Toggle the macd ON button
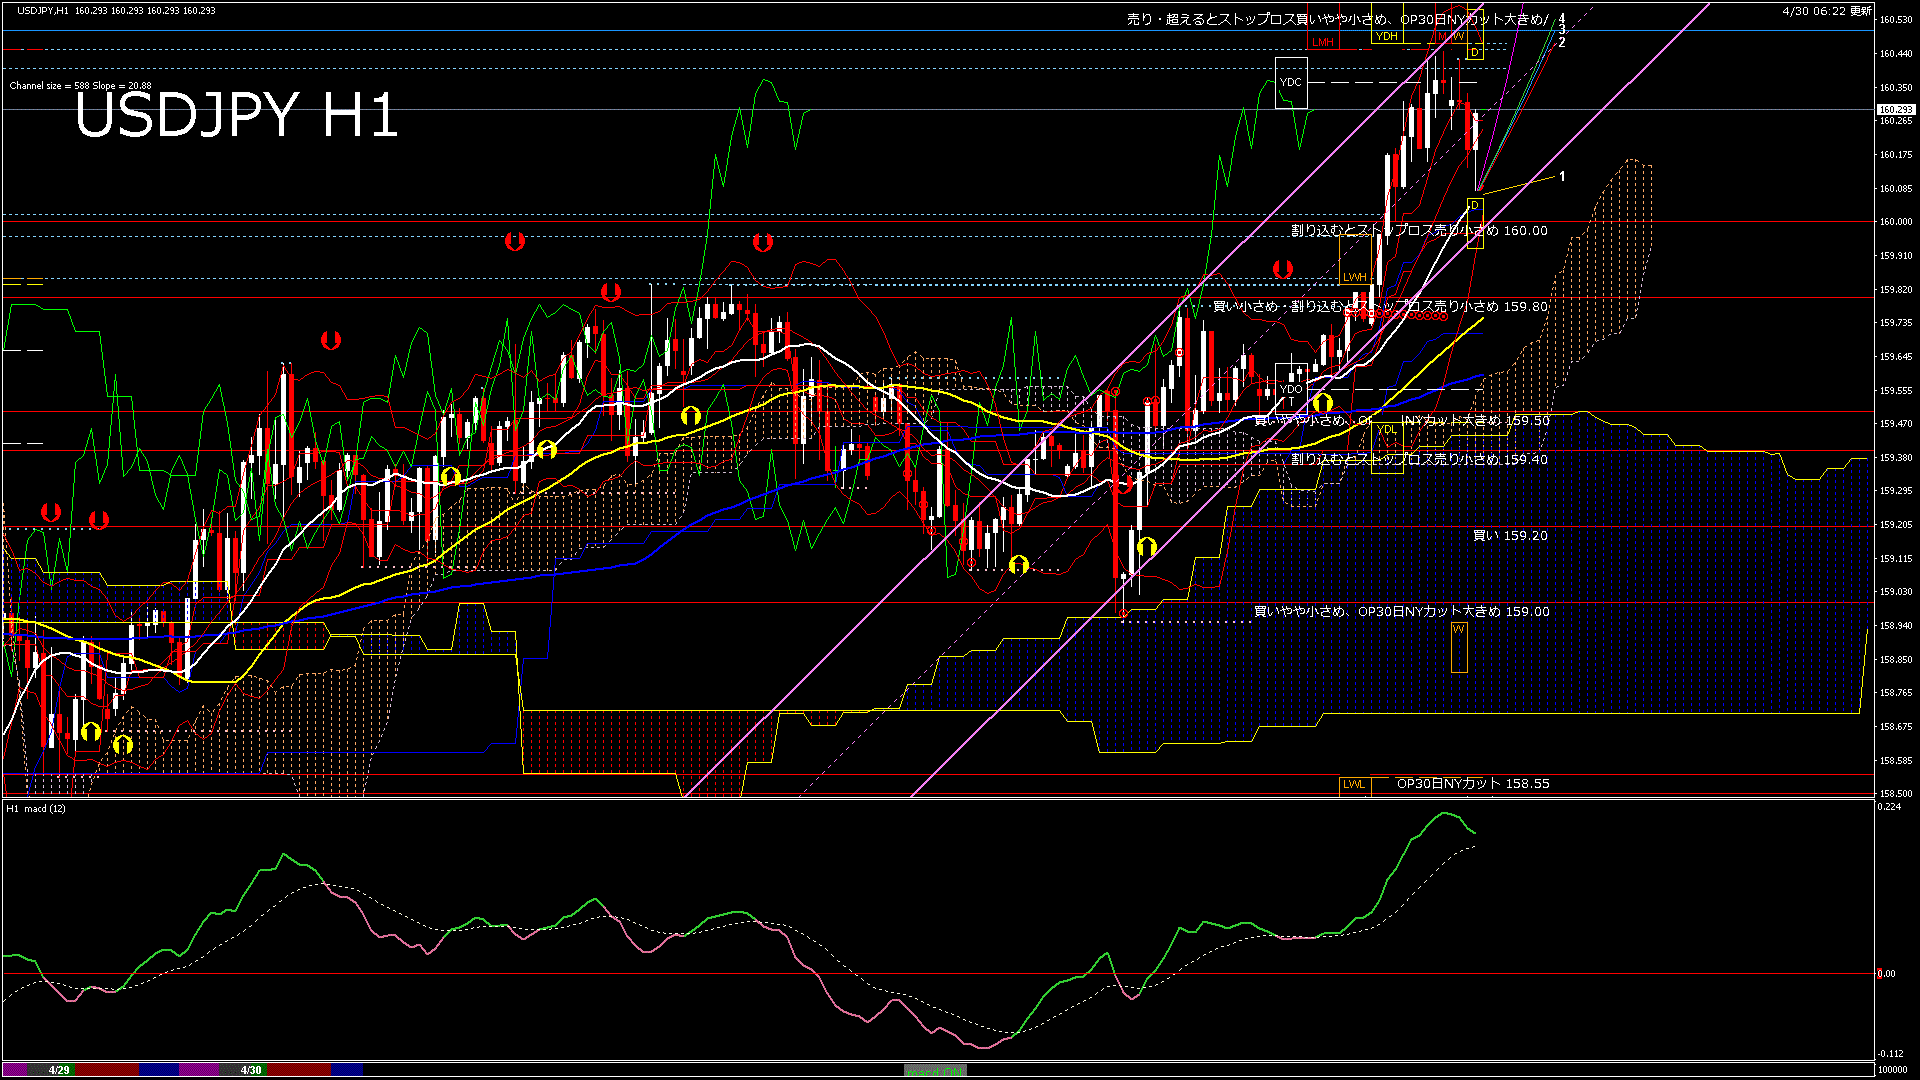The image size is (1920, 1080). pyautogui.click(x=935, y=1070)
